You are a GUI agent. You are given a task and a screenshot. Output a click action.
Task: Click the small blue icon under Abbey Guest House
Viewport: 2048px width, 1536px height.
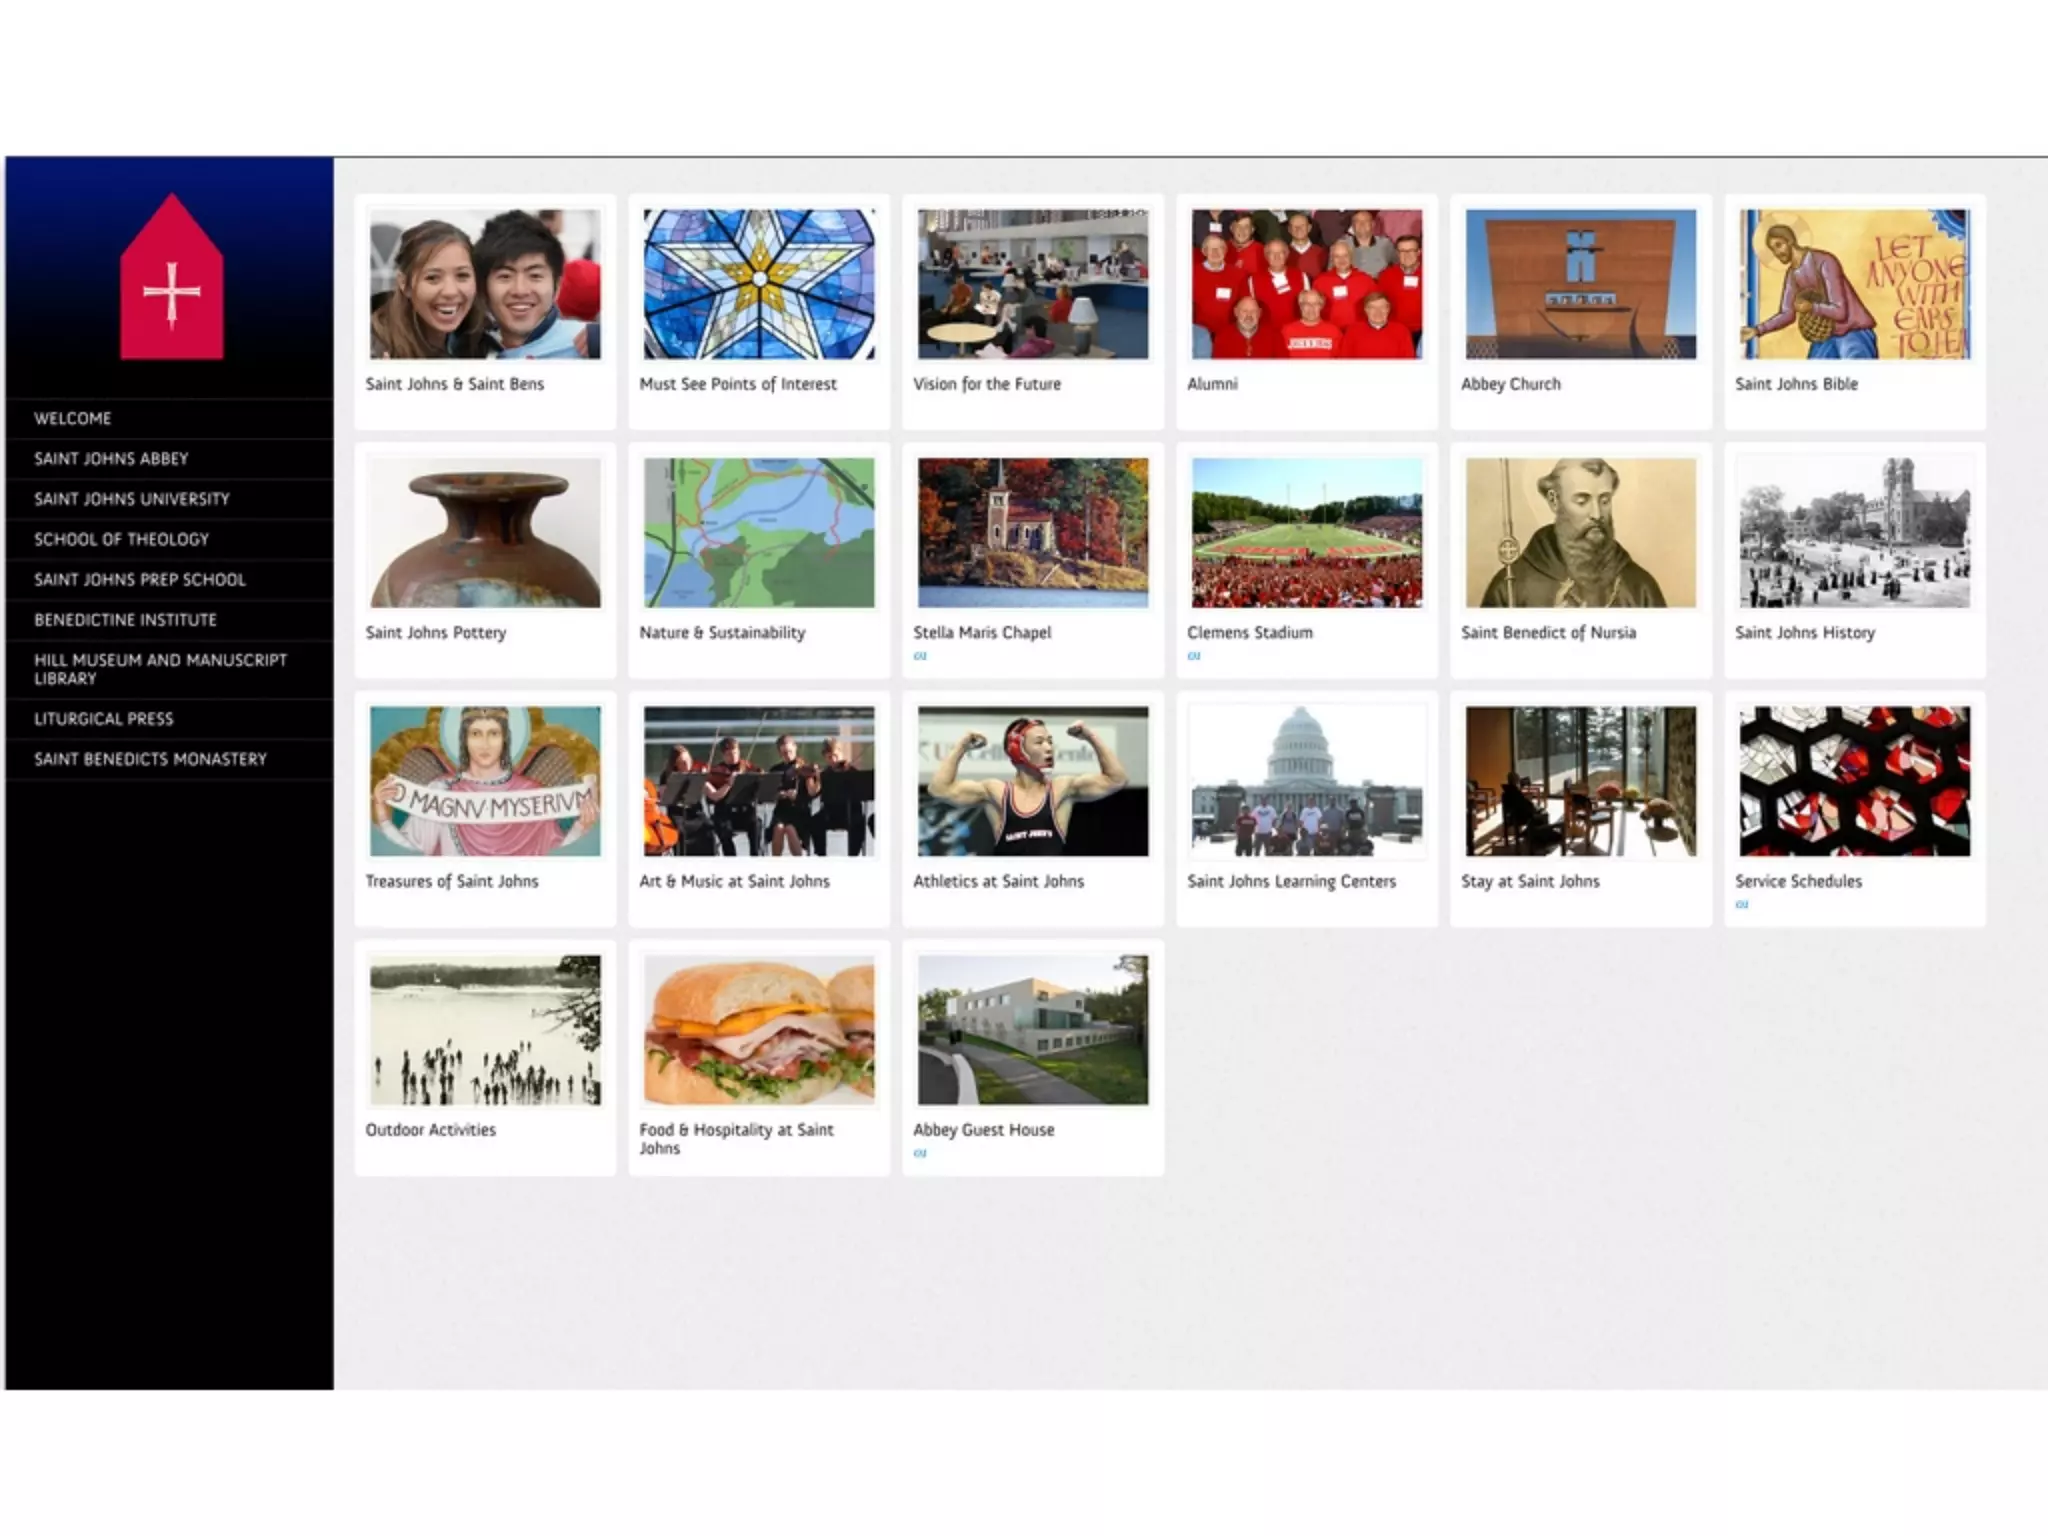pos(920,1153)
